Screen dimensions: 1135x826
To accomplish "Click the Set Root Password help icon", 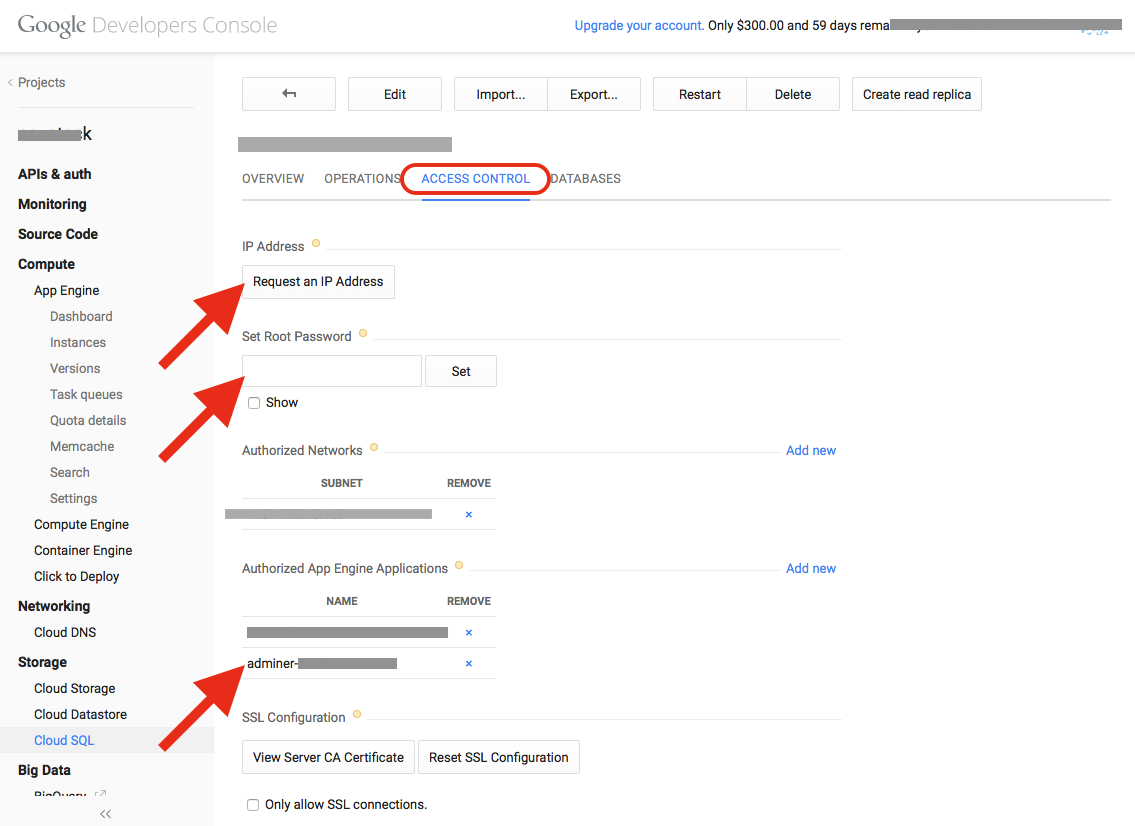I will click(x=363, y=333).
